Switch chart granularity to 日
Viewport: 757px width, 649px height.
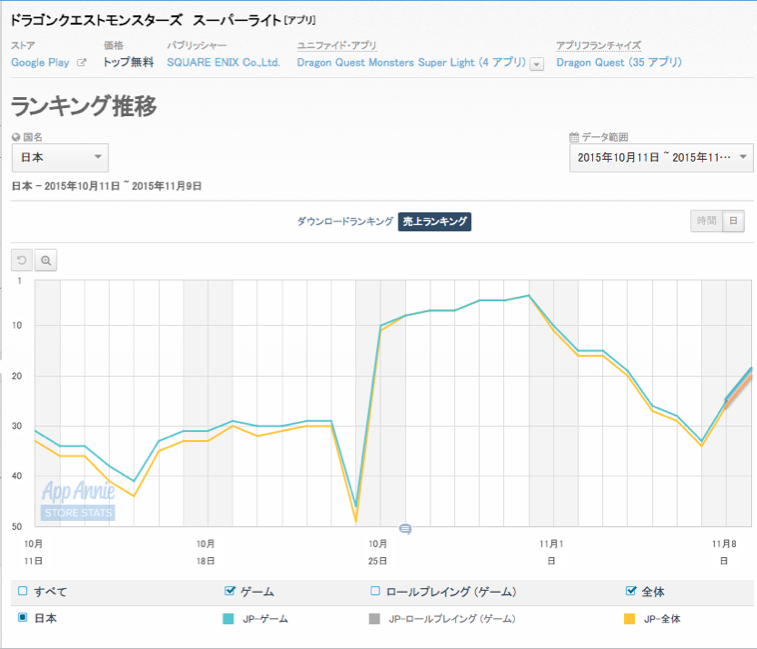click(733, 221)
